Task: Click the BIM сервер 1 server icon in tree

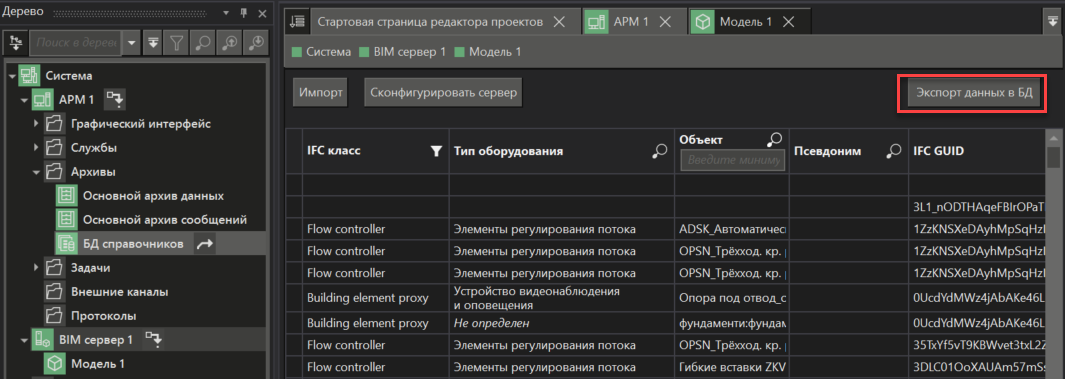Action: pyautogui.click(x=42, y=339)
